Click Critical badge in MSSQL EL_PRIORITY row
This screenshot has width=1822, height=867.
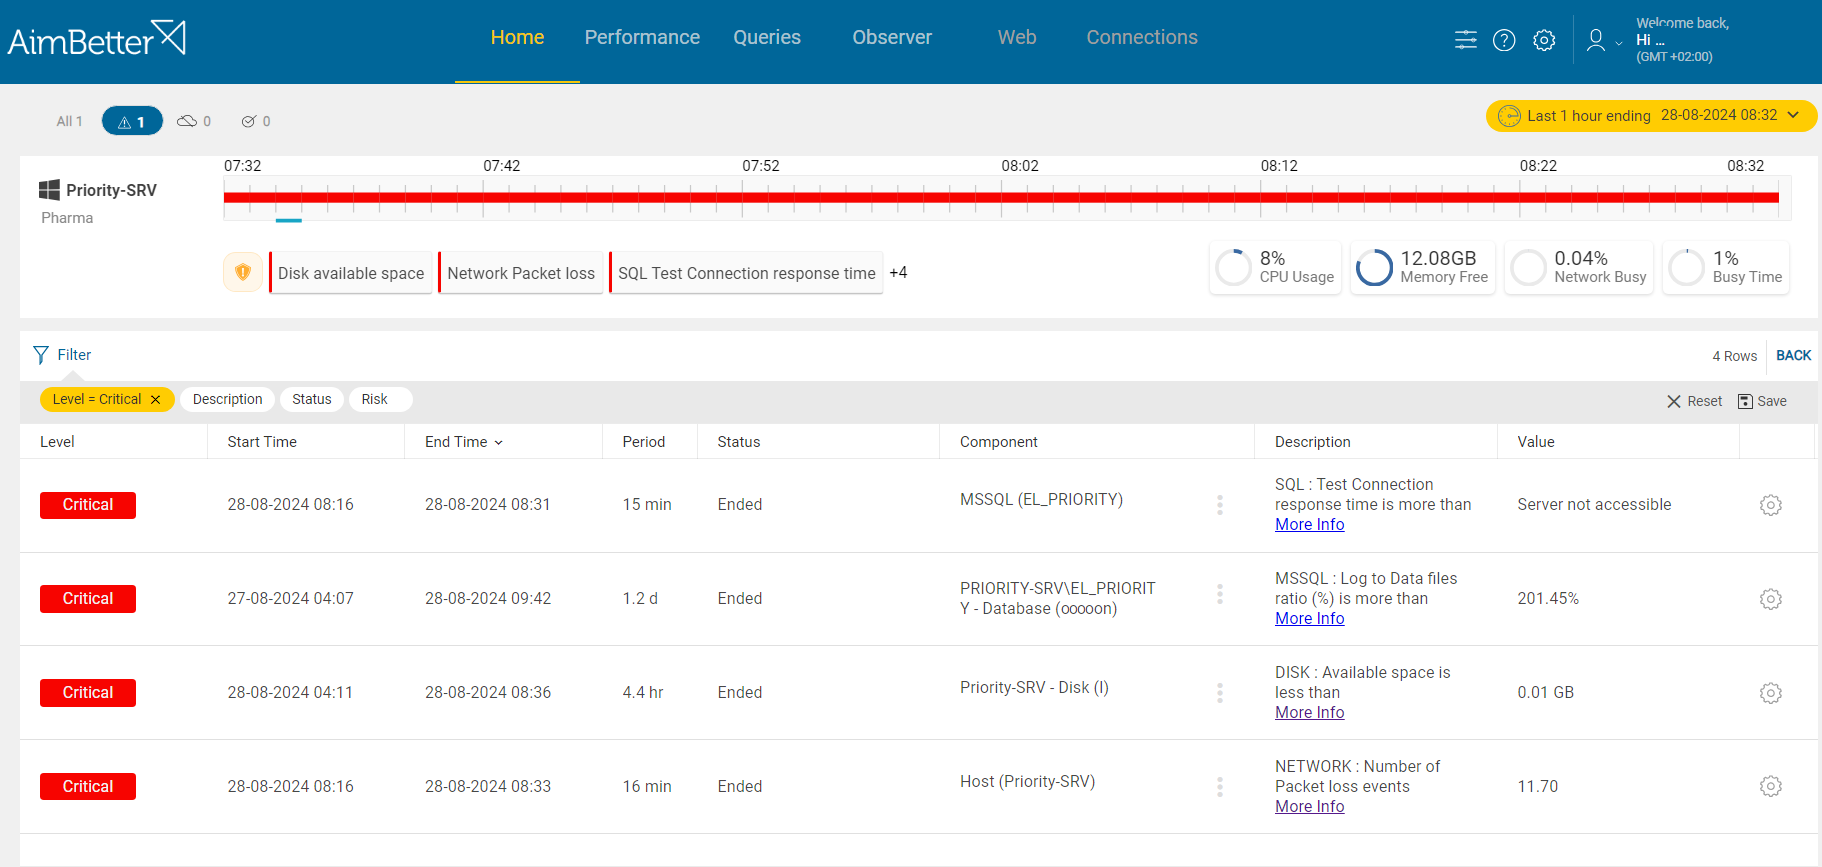pos(88,505)
